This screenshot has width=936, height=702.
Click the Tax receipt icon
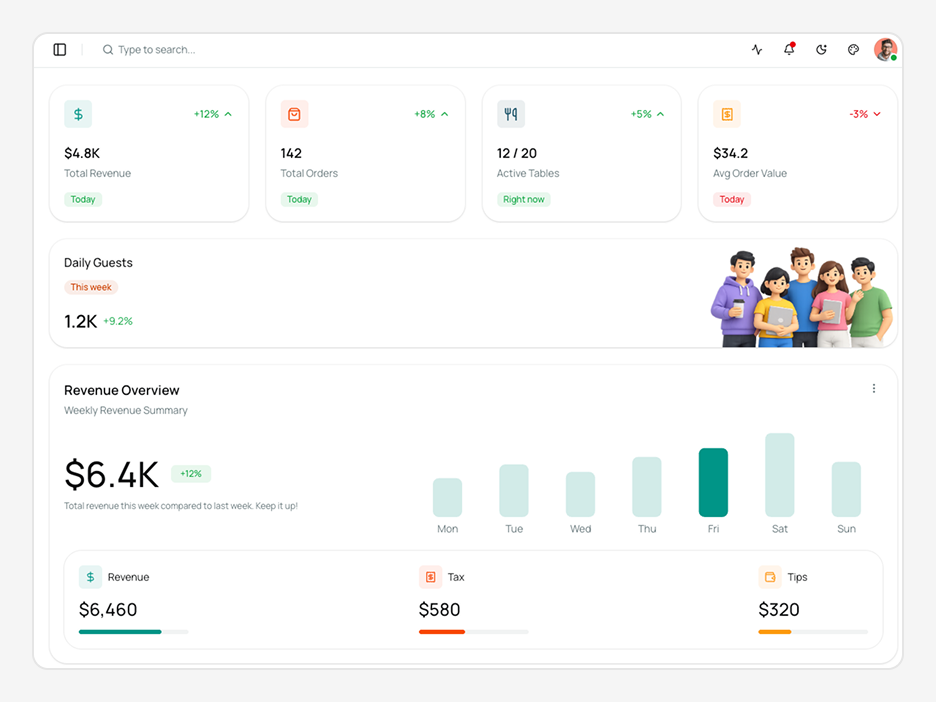430,577
